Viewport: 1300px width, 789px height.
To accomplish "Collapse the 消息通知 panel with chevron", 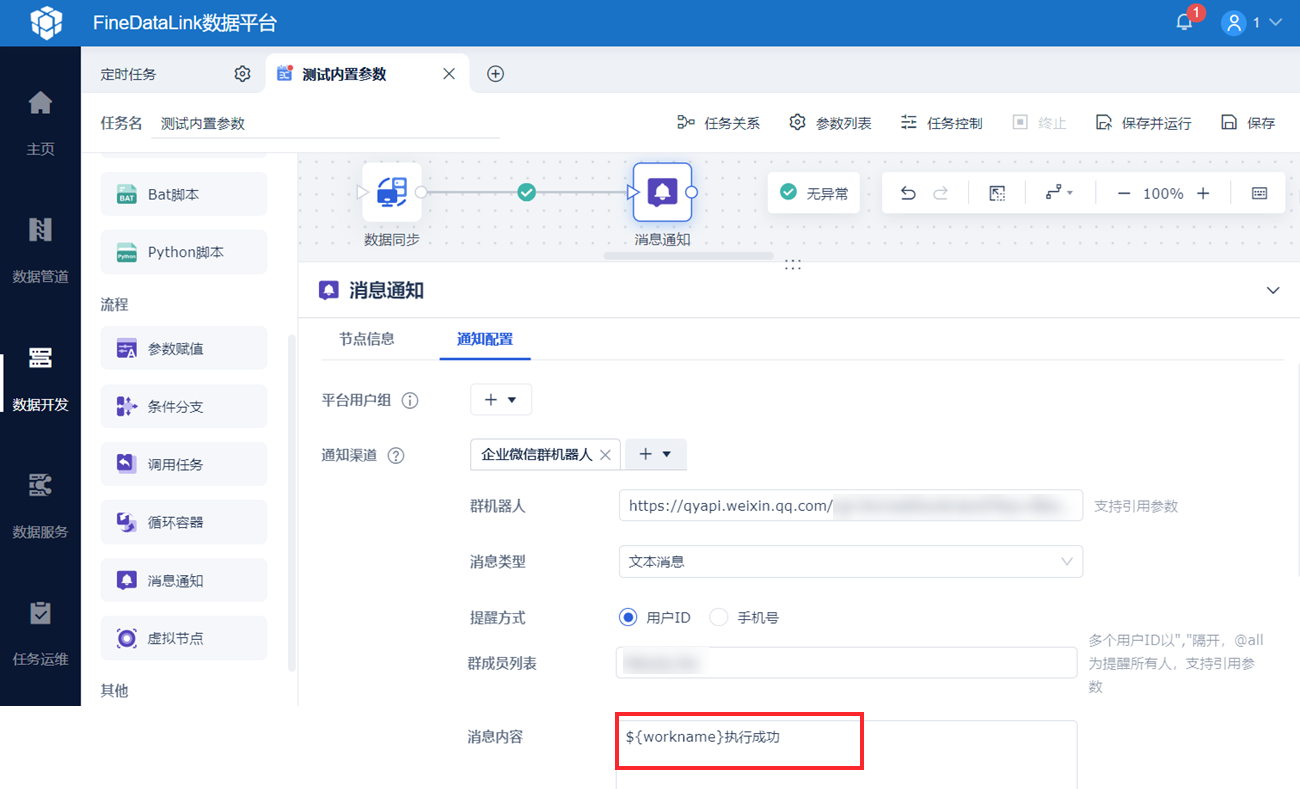I will pos(1273,290).
